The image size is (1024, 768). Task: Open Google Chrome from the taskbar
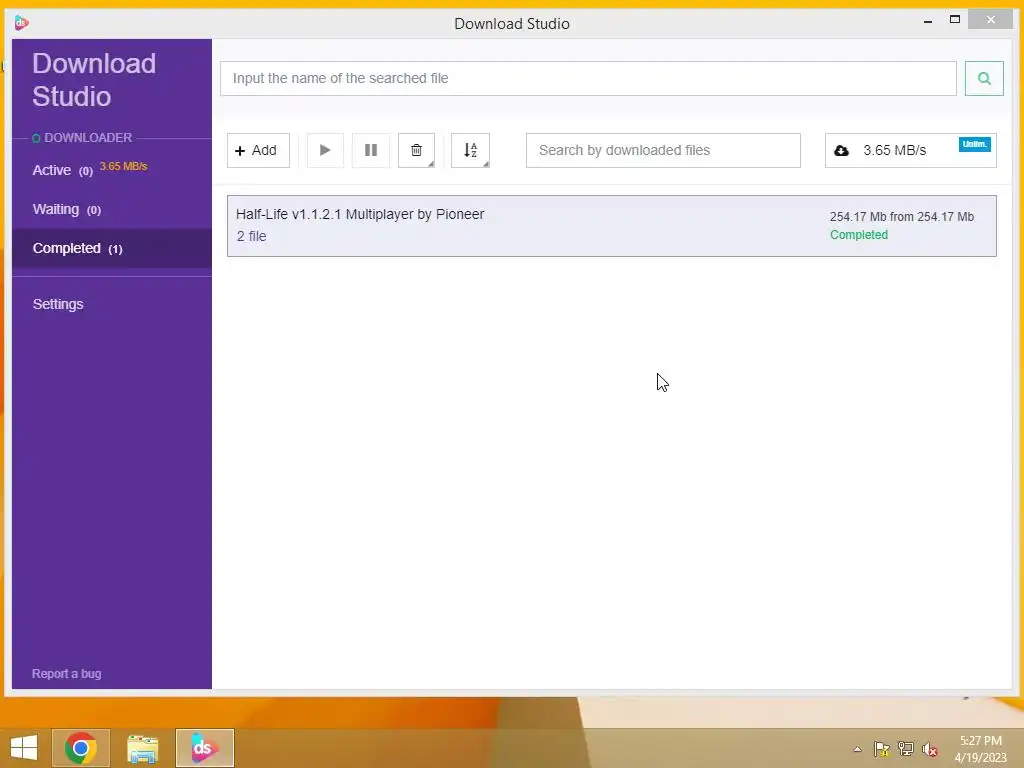pyautogui.click(x=81, y=748)
